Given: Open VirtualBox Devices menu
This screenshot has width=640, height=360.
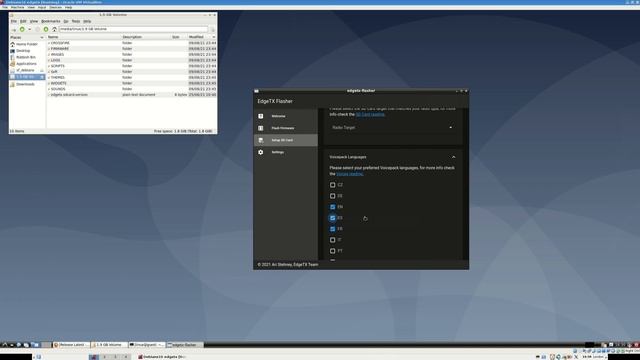Looking at the screenshot, I should [x=56, y=7].
